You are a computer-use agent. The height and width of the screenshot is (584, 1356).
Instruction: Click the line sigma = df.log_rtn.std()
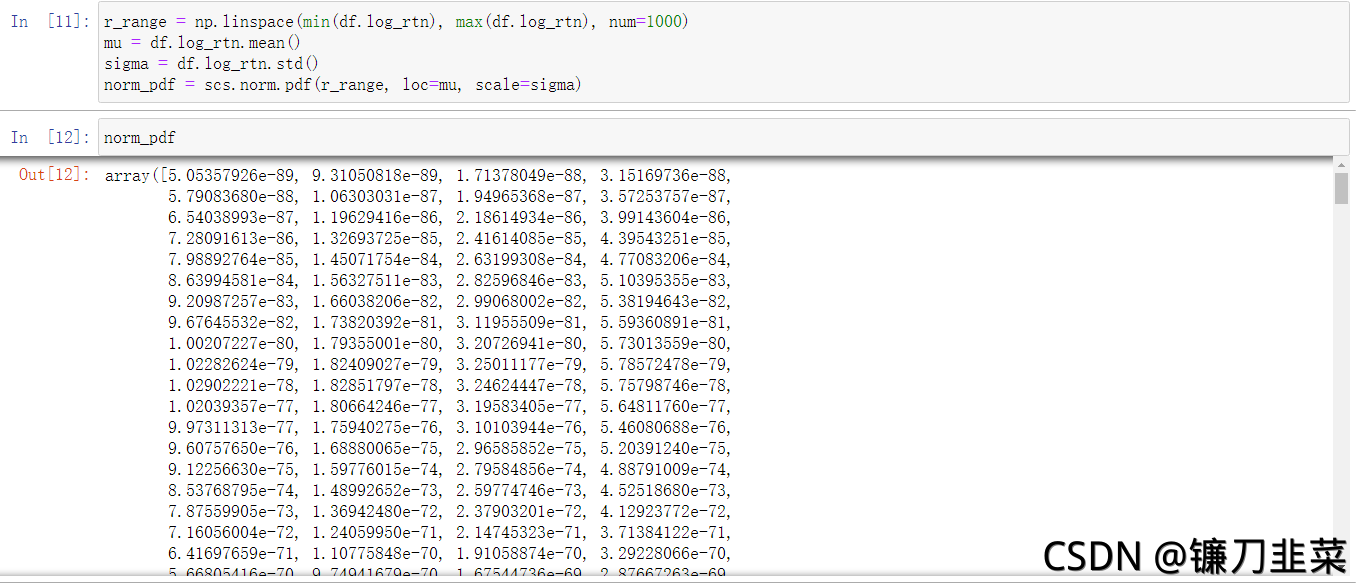pyautogui.click(x=212, y=64)
